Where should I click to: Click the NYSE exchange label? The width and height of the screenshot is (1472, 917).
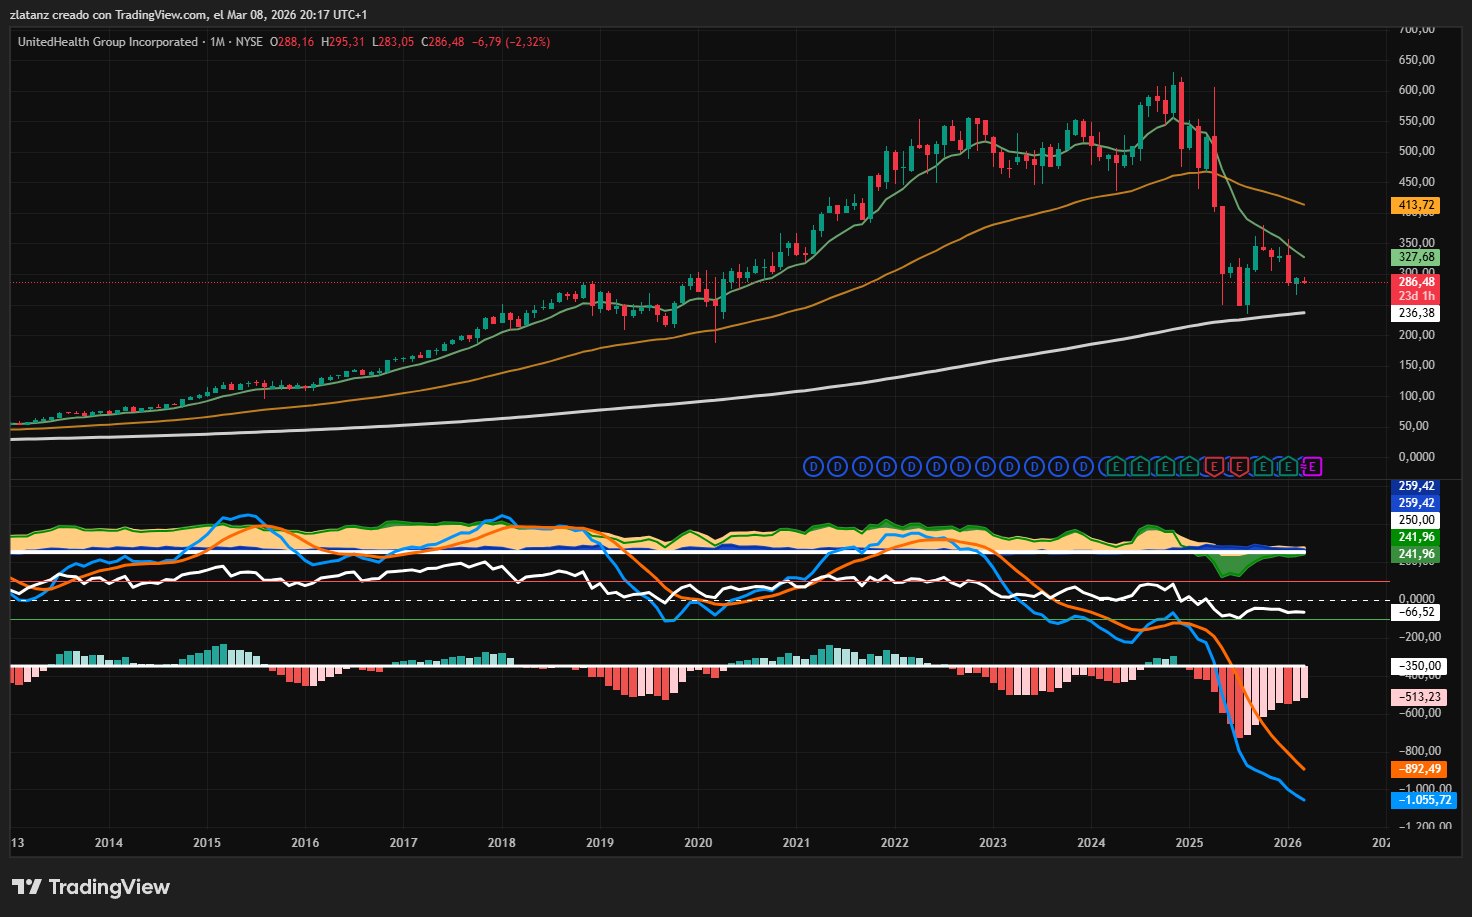click(x=249, y=42)
